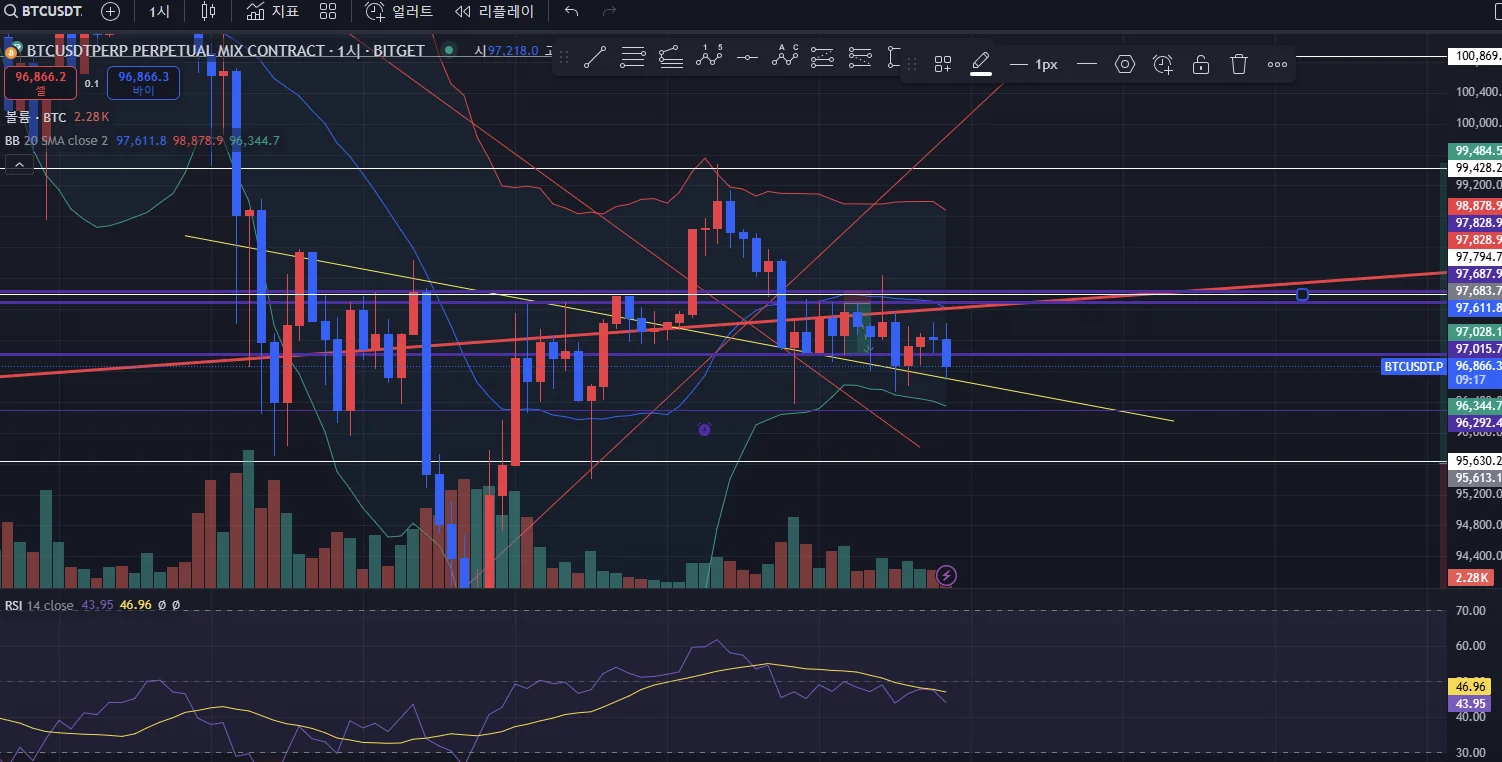
Task: Undo the last chart action
Action: click(572, 12)
